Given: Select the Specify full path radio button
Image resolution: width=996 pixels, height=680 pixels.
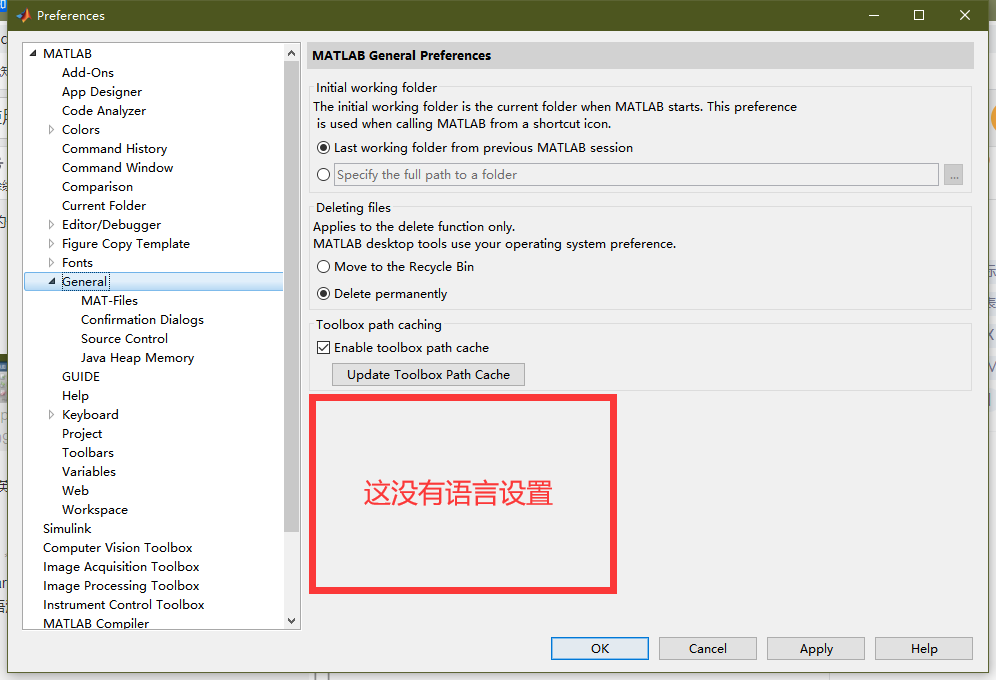Looking at the screenshot, I should (x=323, y=175).
